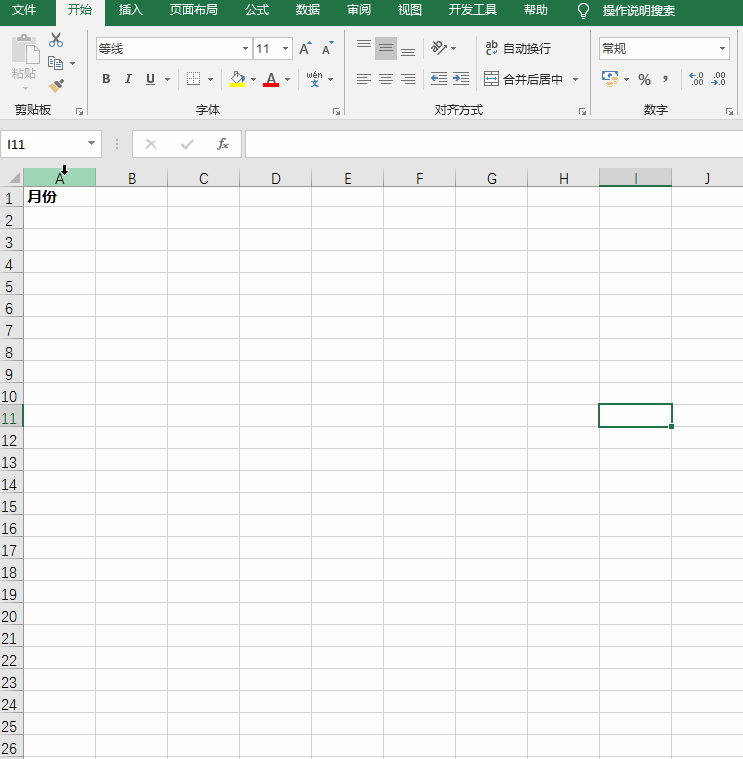The height and width of the screenshot is (759, 743).
Task: Toggle underline with the U button
Action: pos(151,79)
